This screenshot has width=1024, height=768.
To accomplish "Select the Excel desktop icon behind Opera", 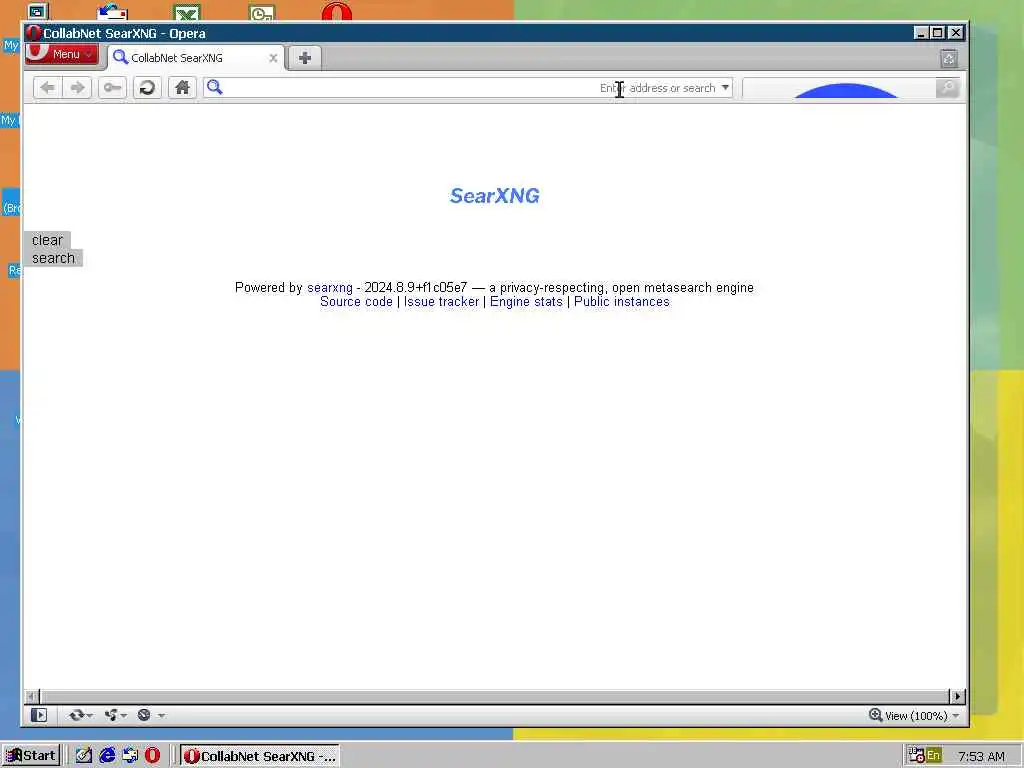I will click(187, 12).
